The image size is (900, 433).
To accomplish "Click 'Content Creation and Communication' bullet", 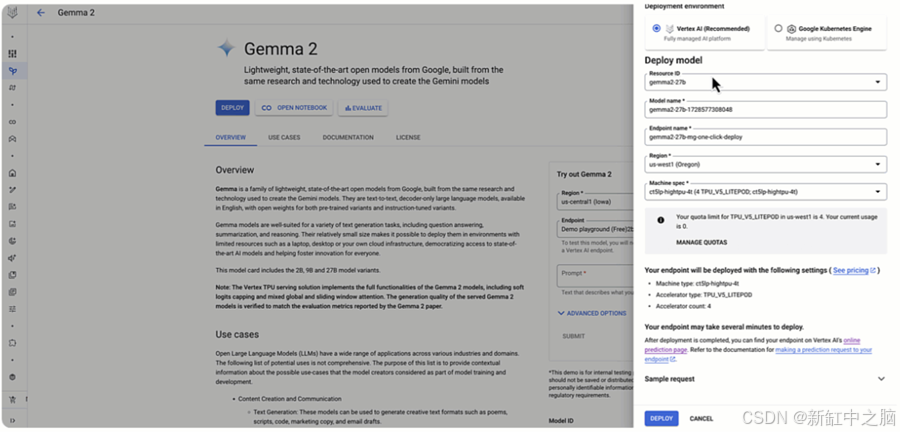I will tap(290, 399).
